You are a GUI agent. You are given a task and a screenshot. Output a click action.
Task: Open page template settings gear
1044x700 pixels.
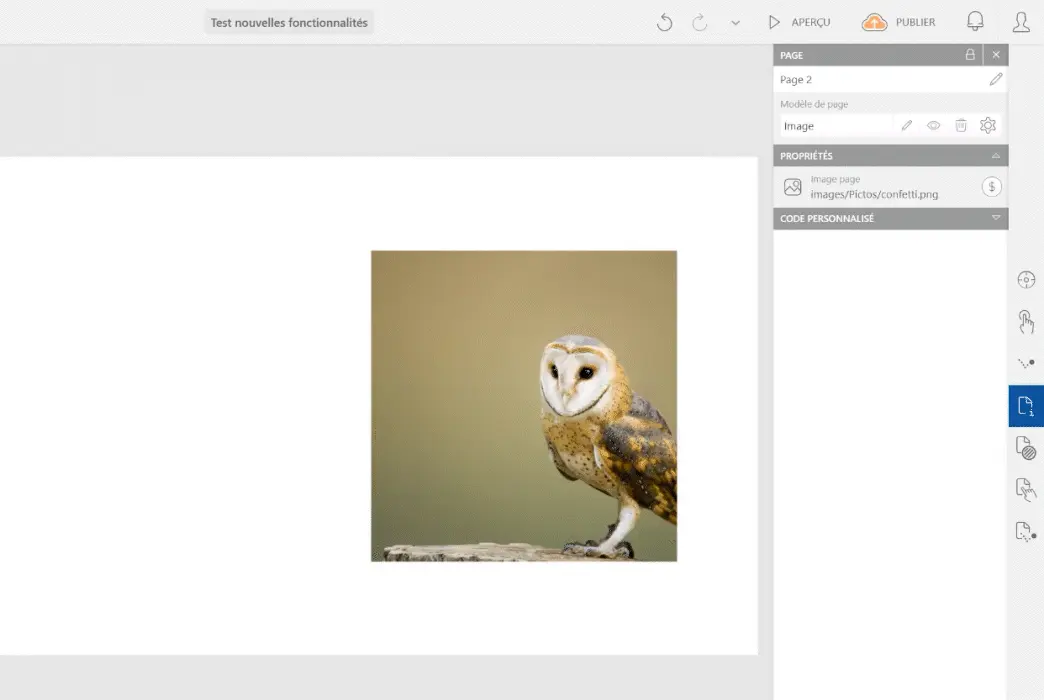(988, 126)
